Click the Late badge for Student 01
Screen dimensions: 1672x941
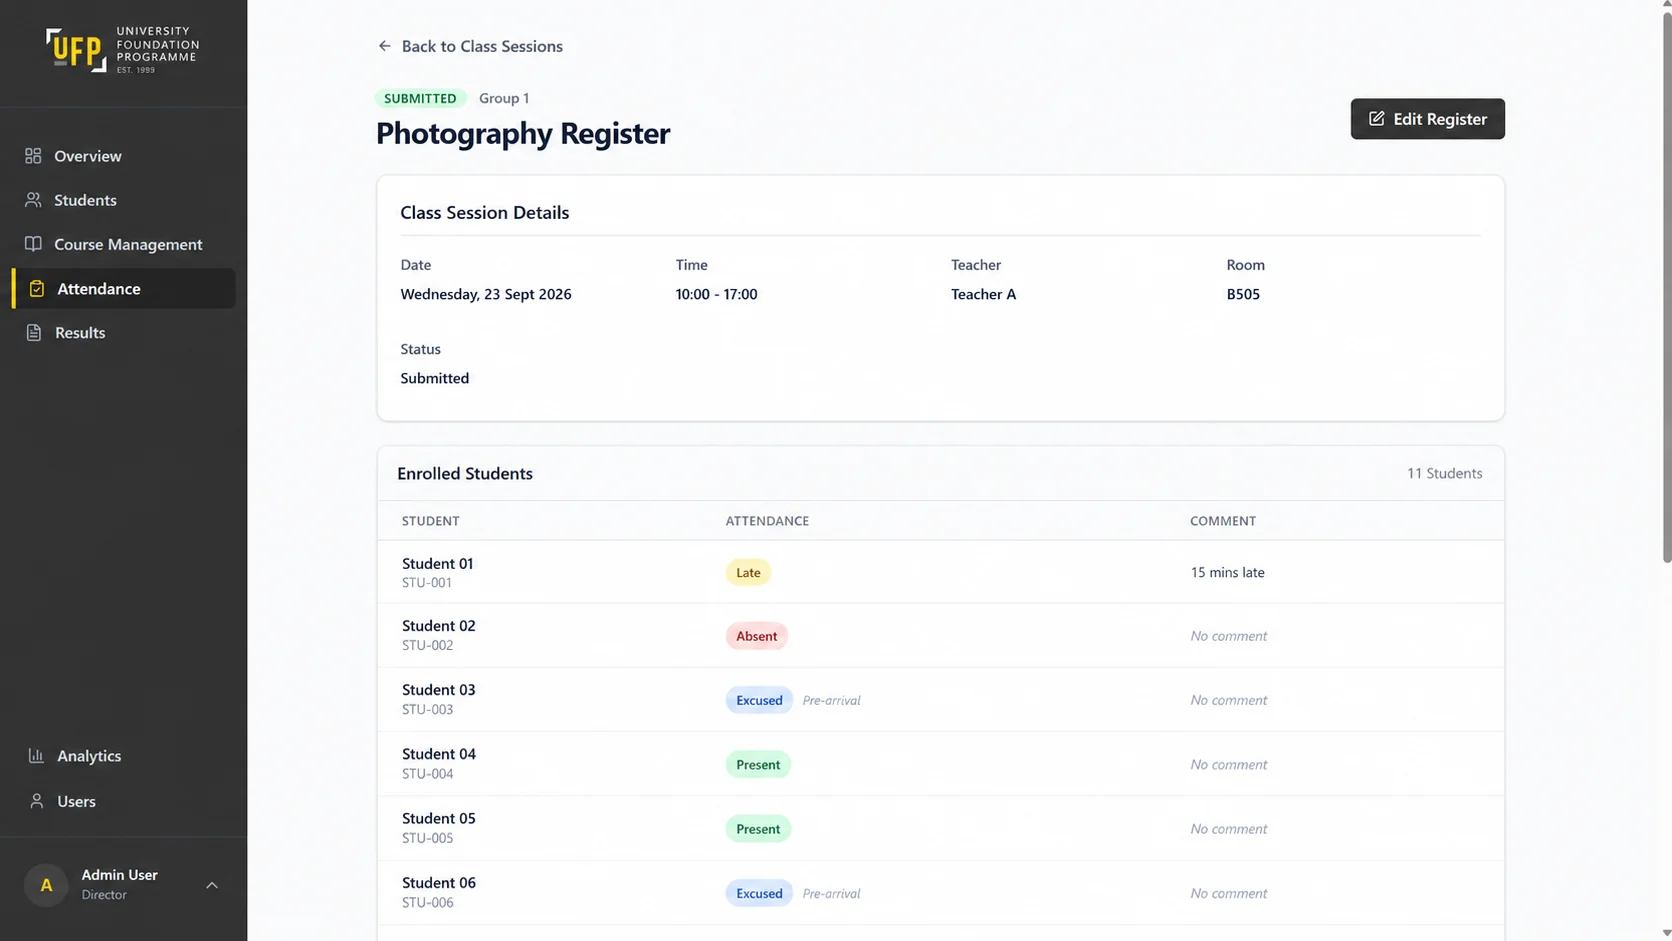click(748, 572)
